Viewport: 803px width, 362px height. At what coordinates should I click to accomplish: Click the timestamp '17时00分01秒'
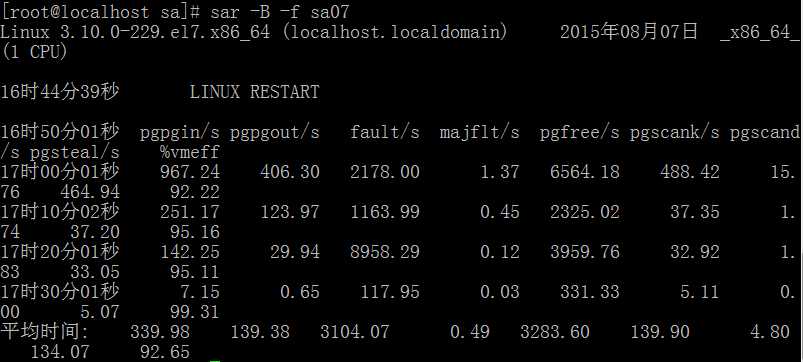click(x=59, y=172)
